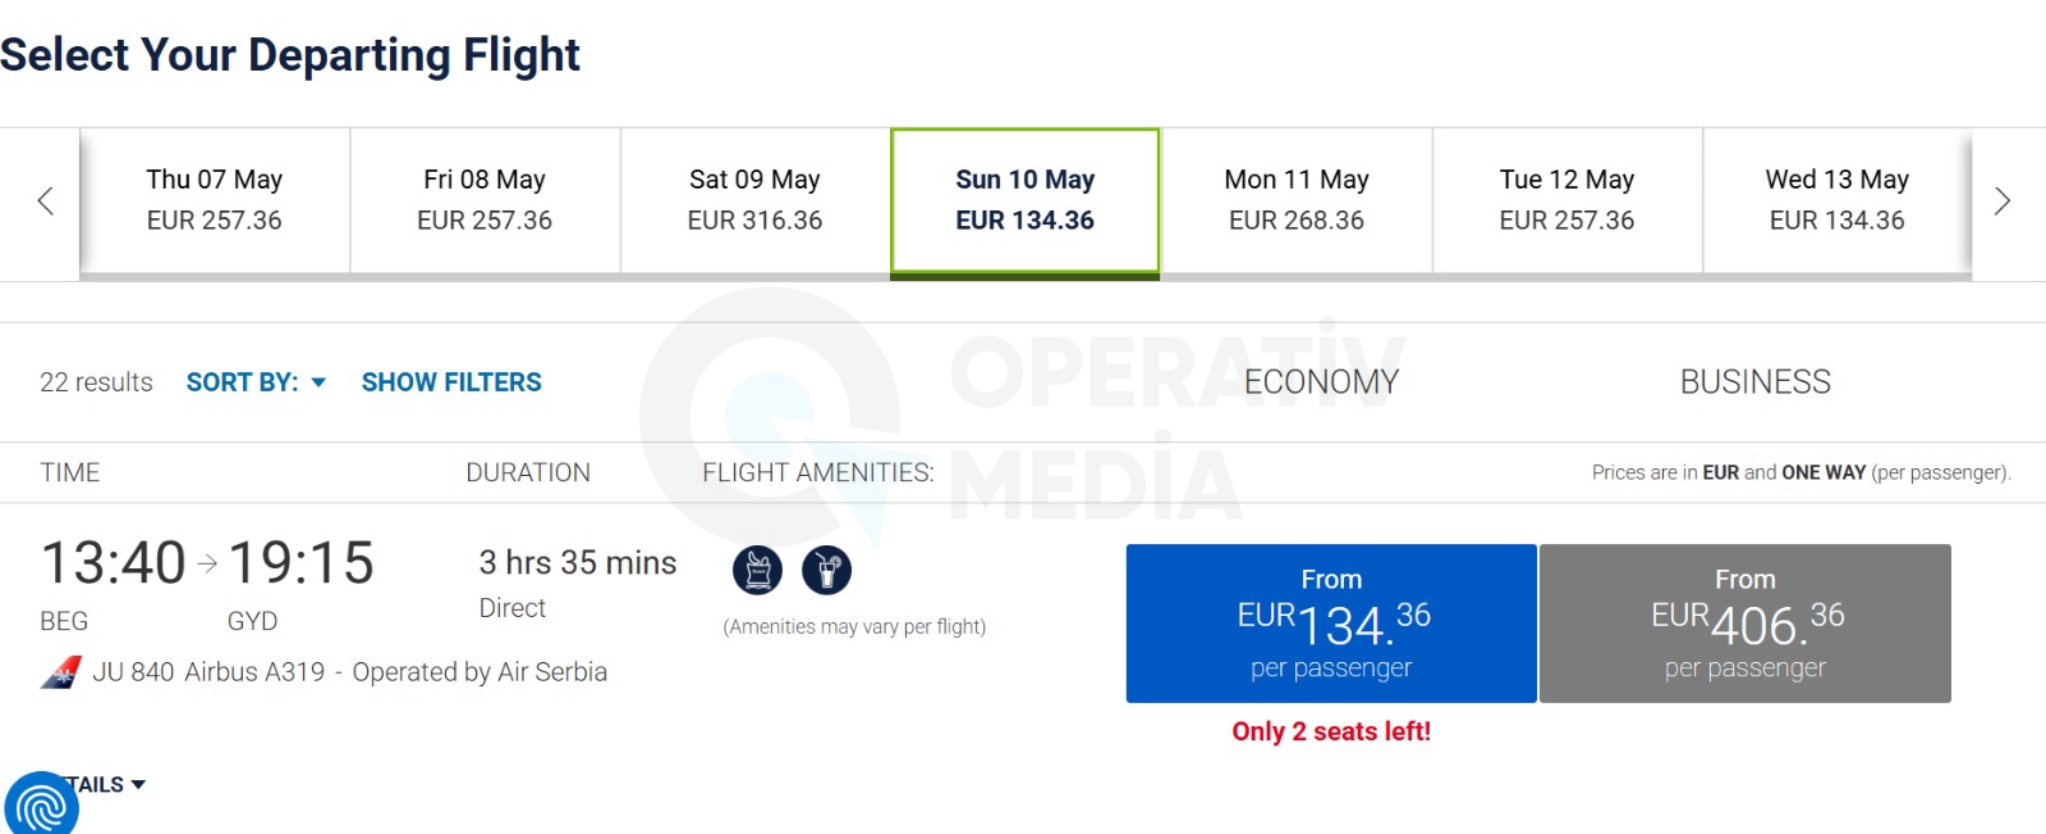Viewport: 2046px width, 834px height.
Task: Click the Business column header
Action: (1755, 382)
